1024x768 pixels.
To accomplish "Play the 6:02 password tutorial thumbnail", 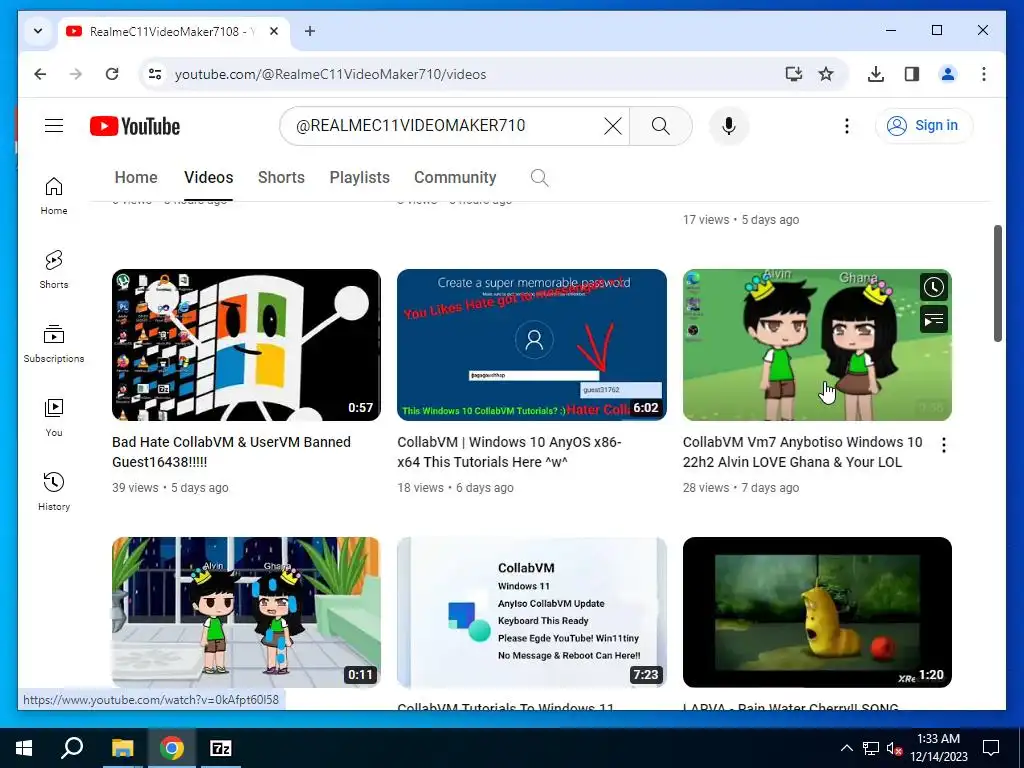I will pos(532,345).
